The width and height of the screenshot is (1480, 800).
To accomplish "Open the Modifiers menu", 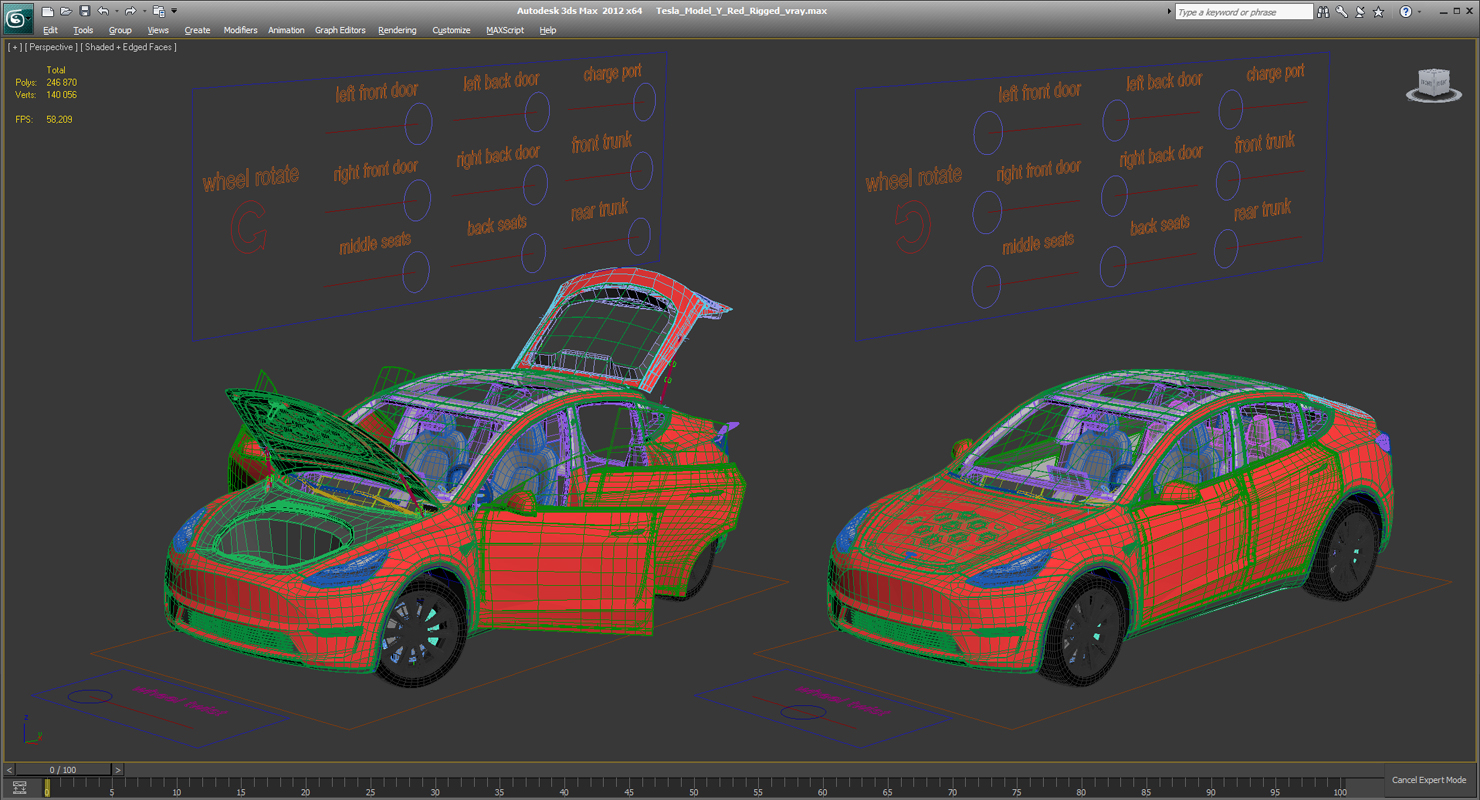I will coord(240,30).
